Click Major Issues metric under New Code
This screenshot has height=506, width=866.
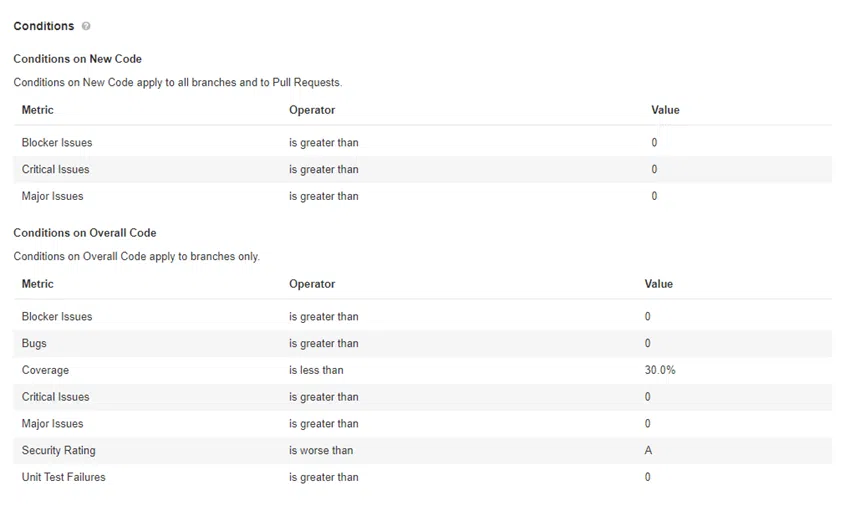click(x=53, y=197)
